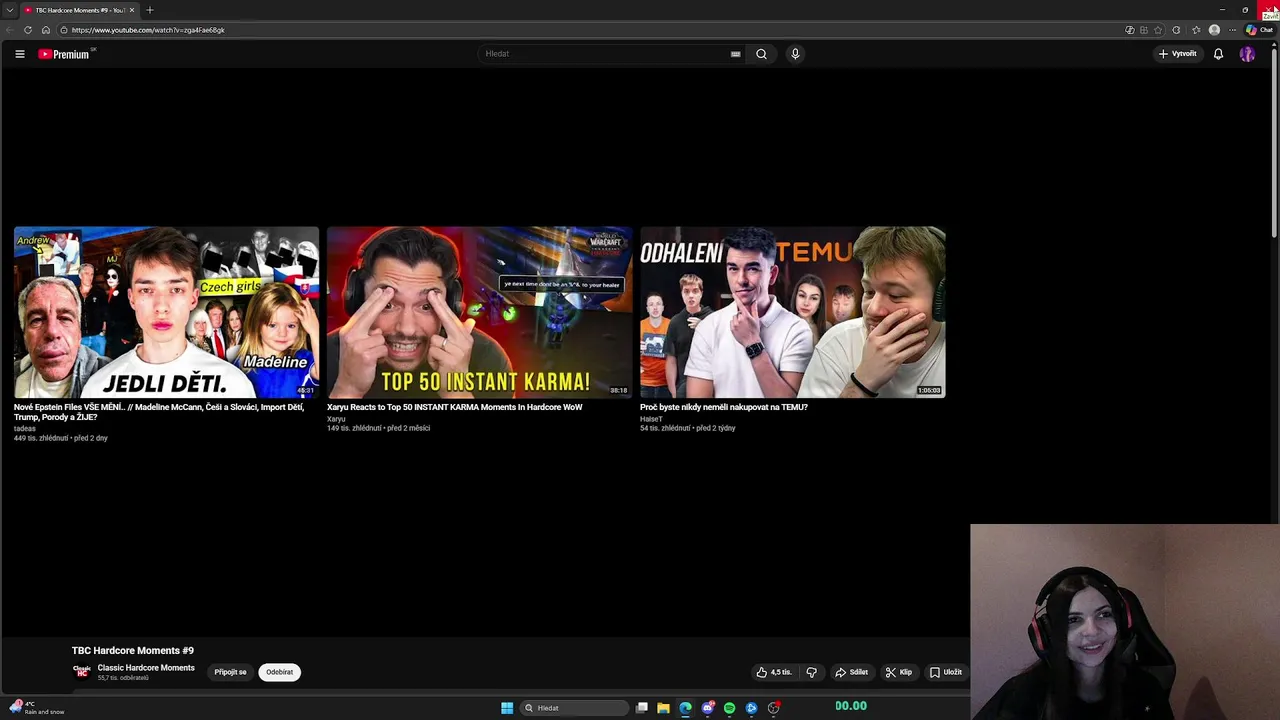Go to YouTube Premium home logo

point(65,54)
